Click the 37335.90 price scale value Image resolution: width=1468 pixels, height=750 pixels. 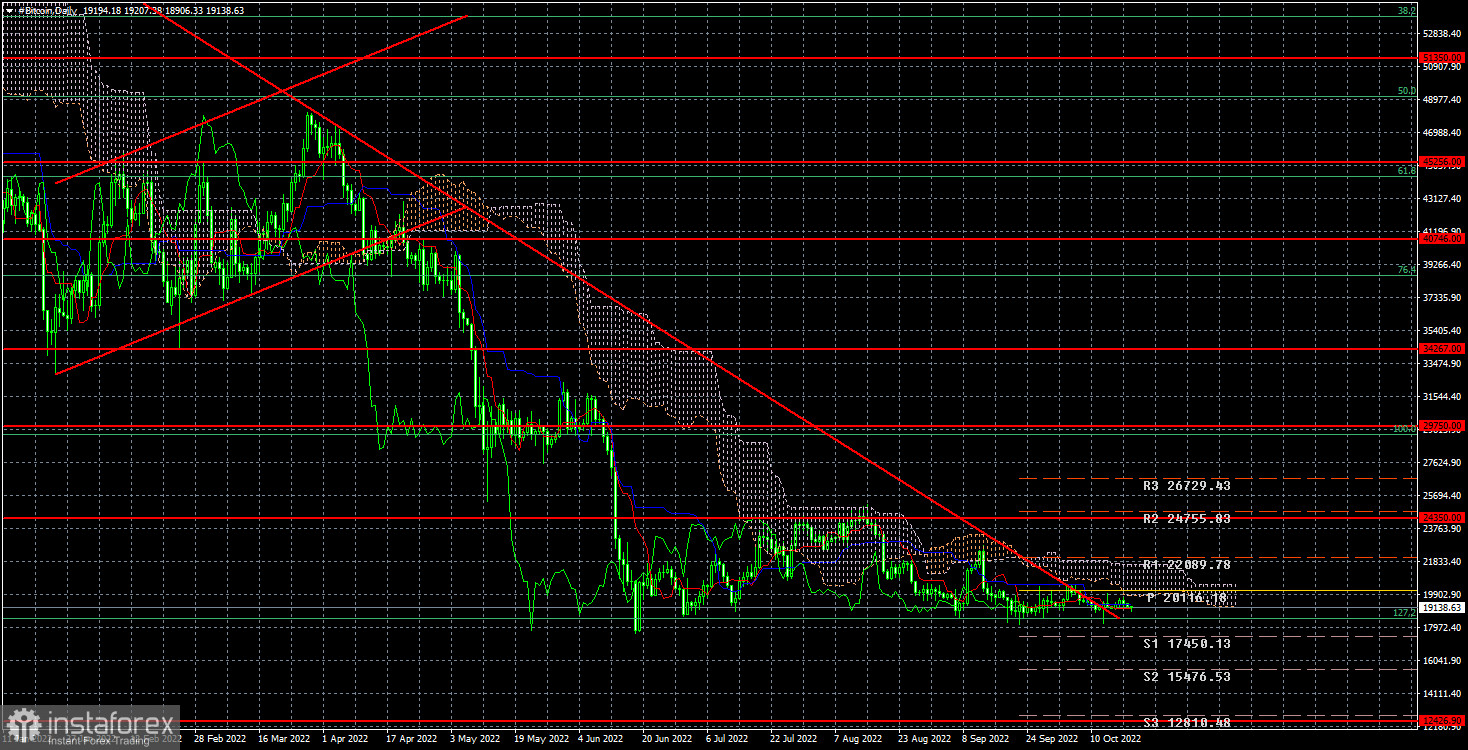click(x=1443, y=298)
